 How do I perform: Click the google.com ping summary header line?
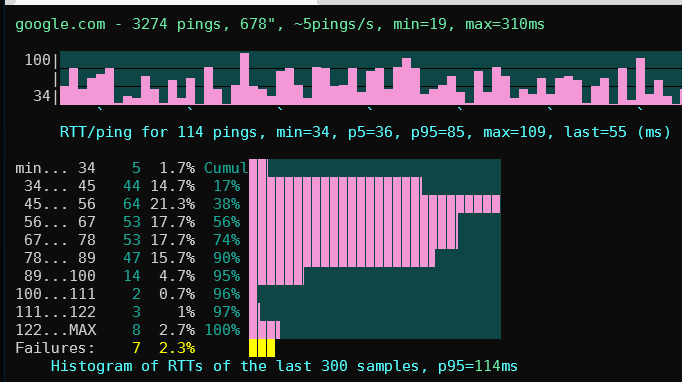[280, 24]
